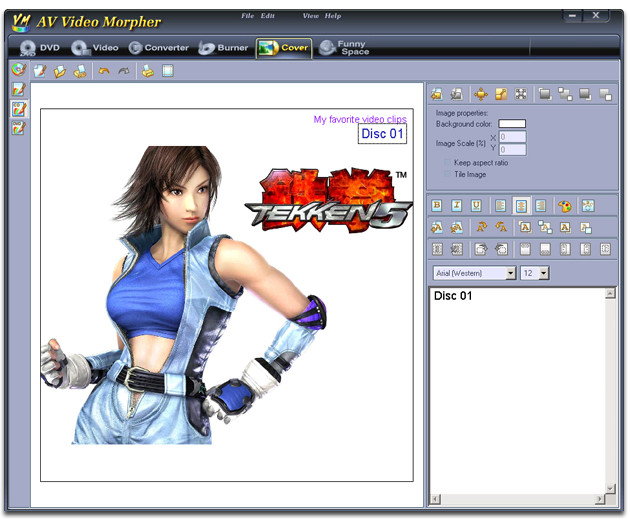Go to the Funny Space tab
The width and height of the screenshot is (630, 523).
click(344, 48)
